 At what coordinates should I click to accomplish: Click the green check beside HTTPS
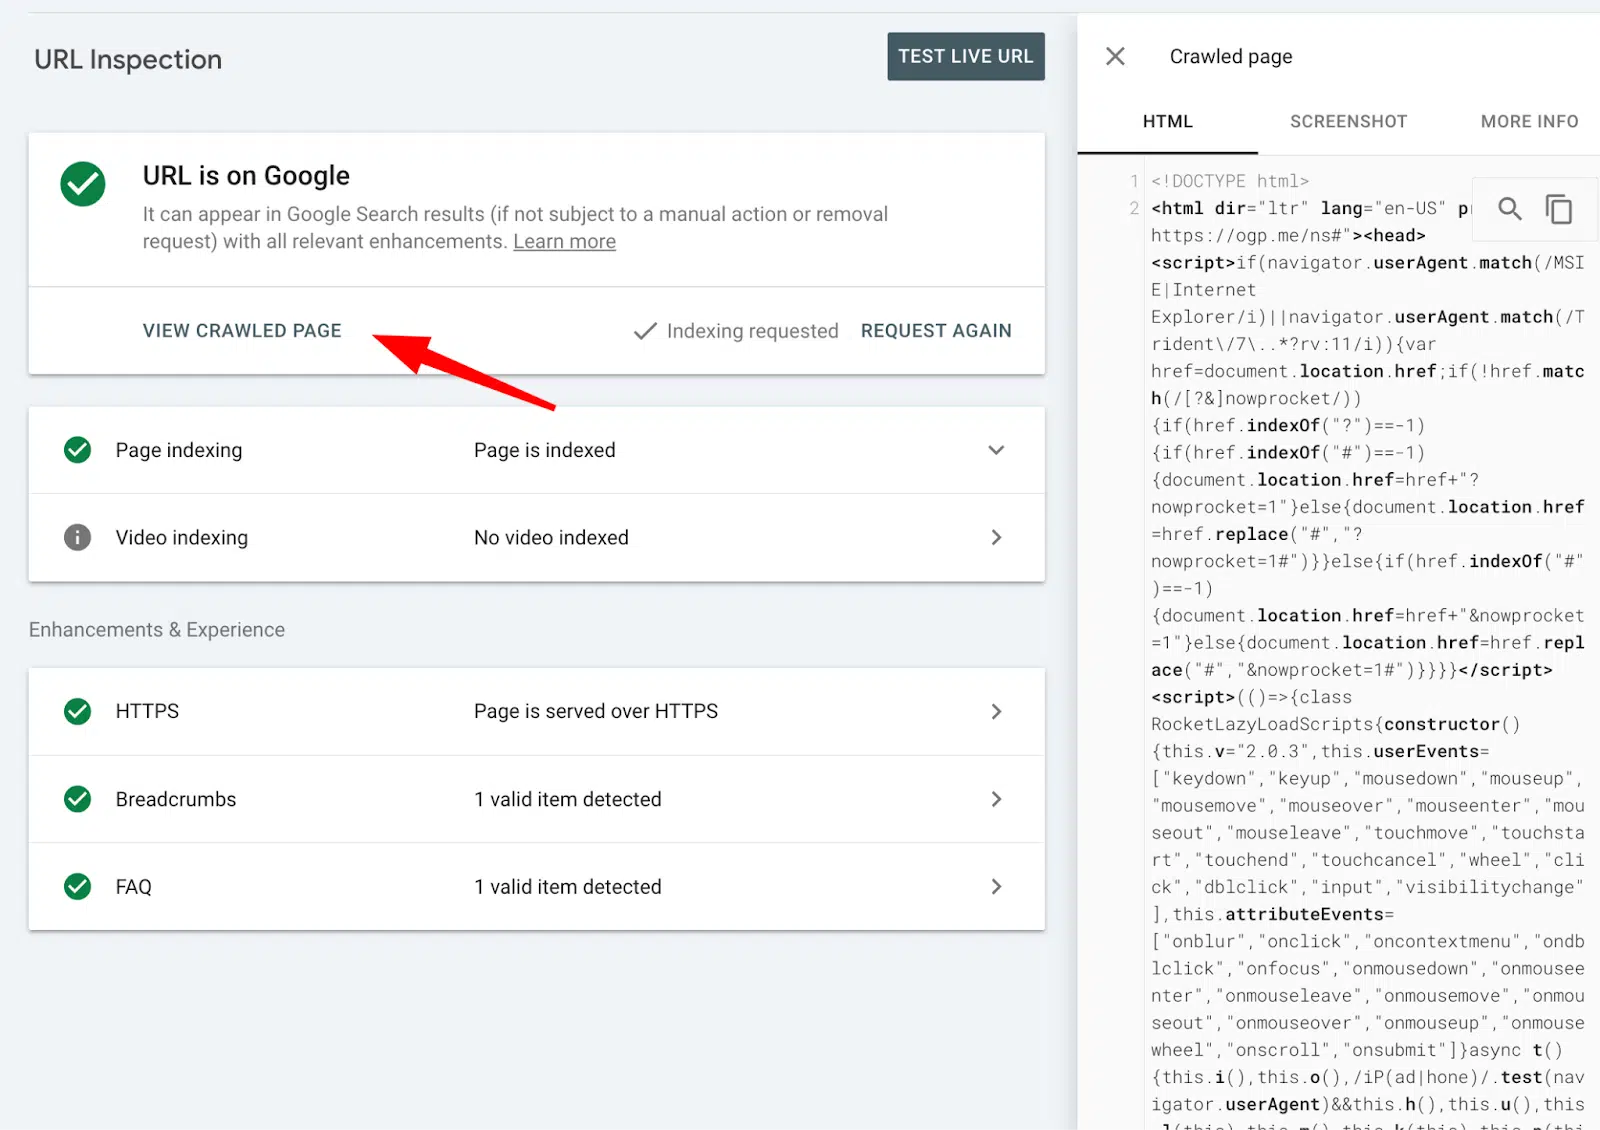[77, 711]
